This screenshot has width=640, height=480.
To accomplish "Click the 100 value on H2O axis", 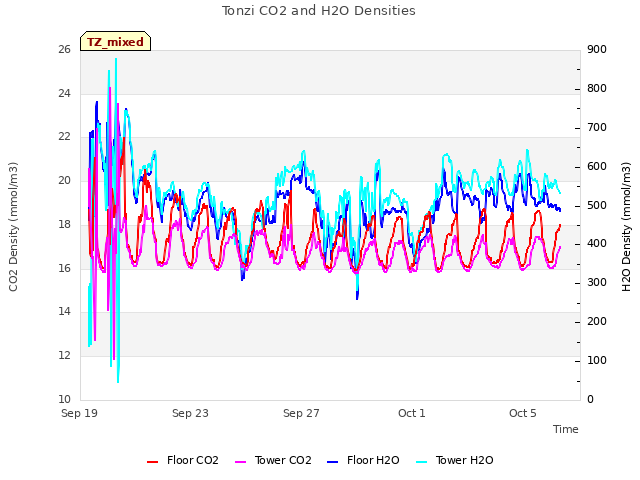I will tap(597, 361).
